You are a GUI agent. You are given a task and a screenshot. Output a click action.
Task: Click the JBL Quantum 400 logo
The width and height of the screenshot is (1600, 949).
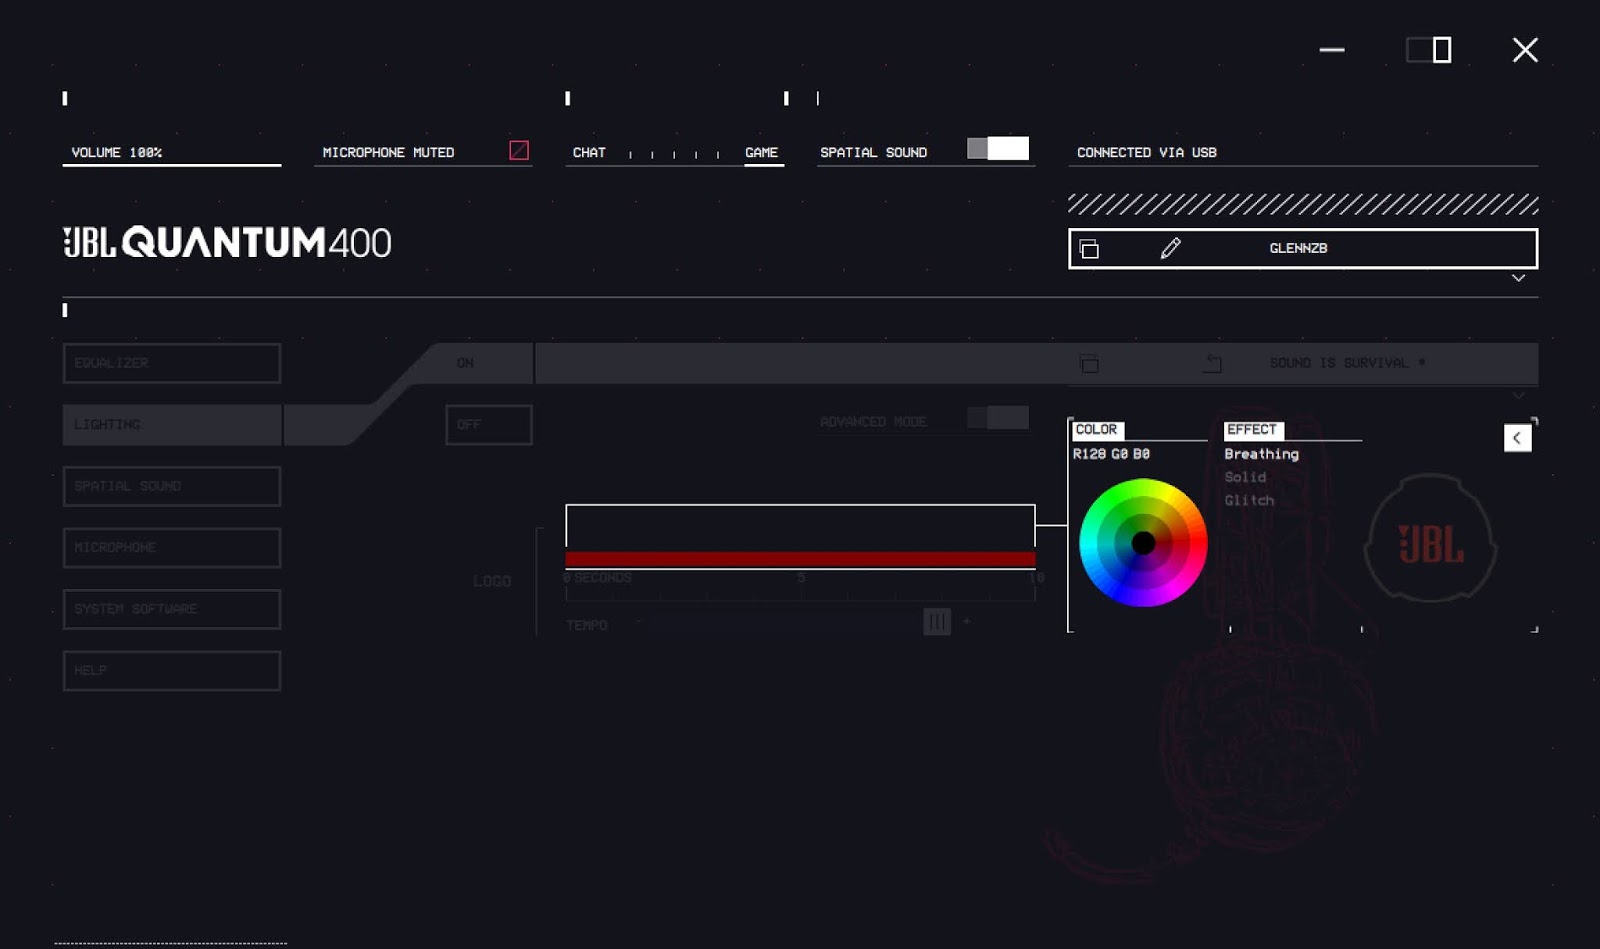coord(227,242)
